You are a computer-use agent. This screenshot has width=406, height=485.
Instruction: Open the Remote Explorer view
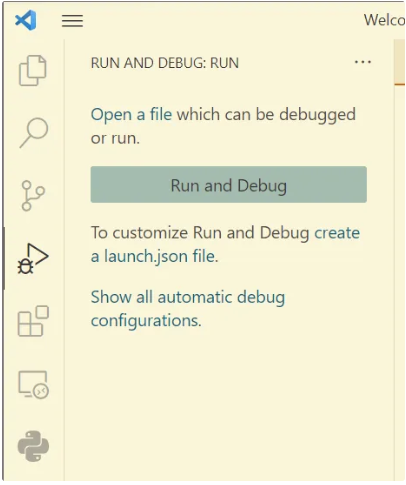[x=33, y=384]
